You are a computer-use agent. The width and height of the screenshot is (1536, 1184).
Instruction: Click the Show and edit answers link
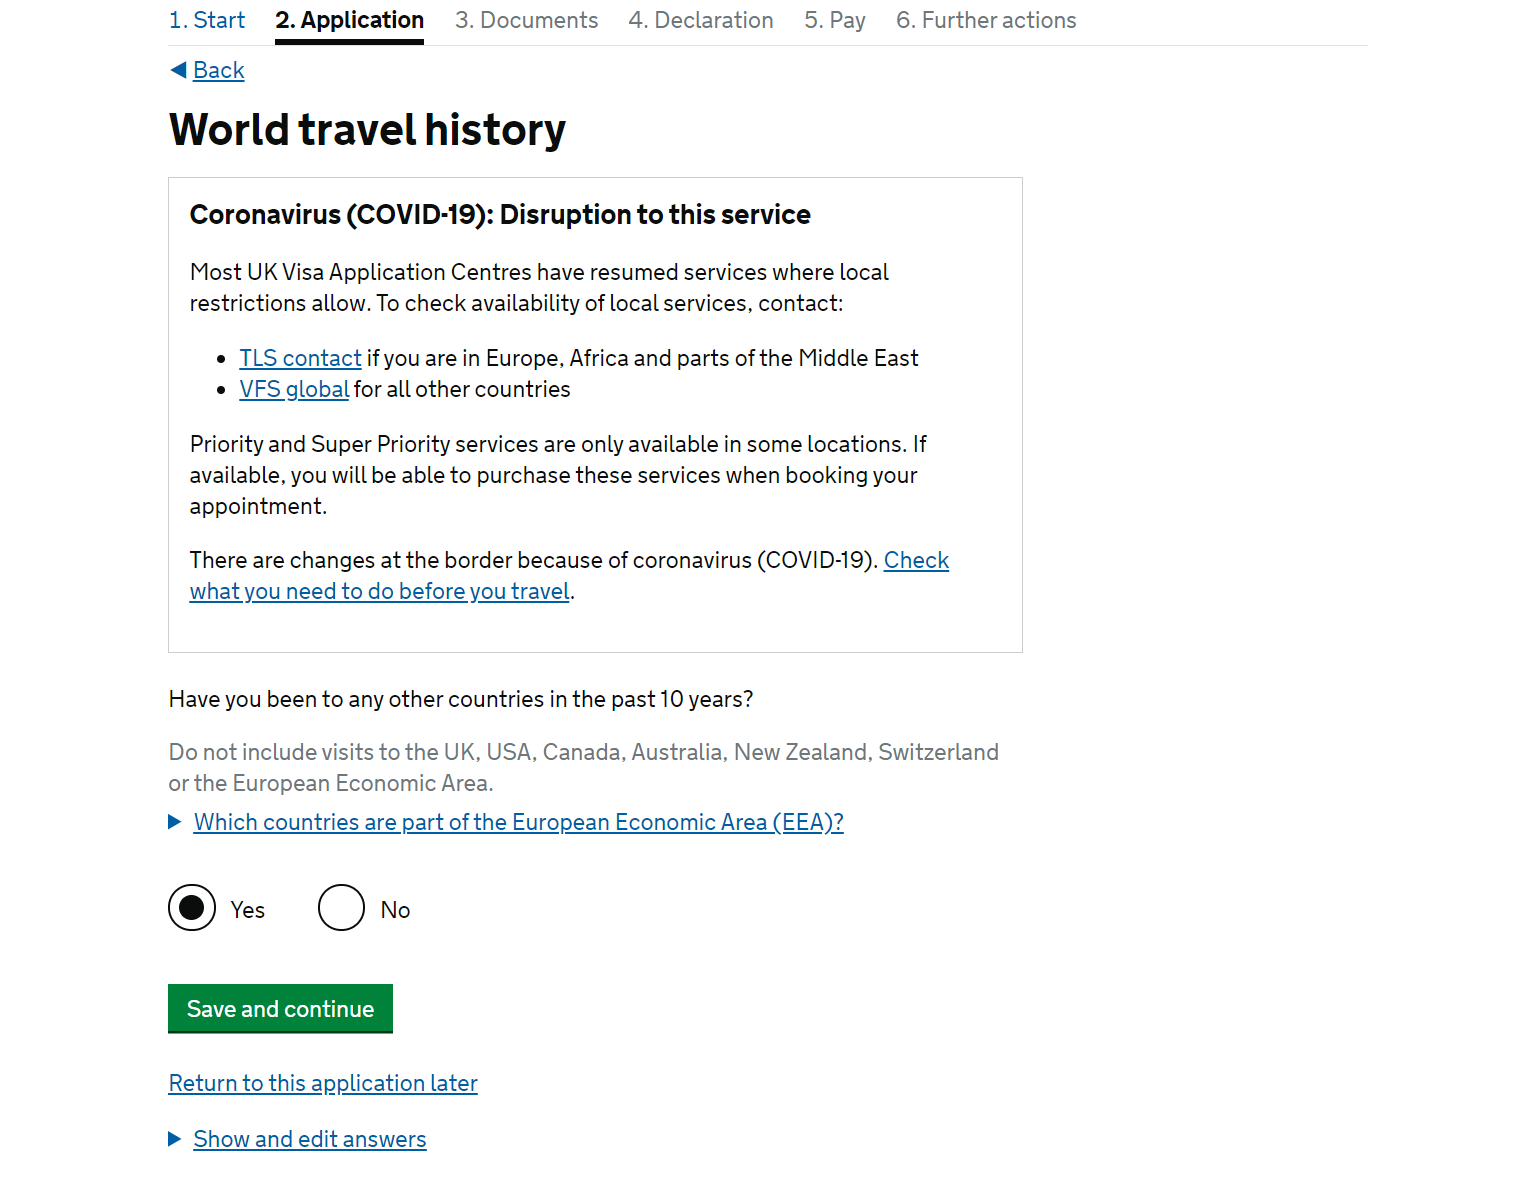click(310, 1139)
